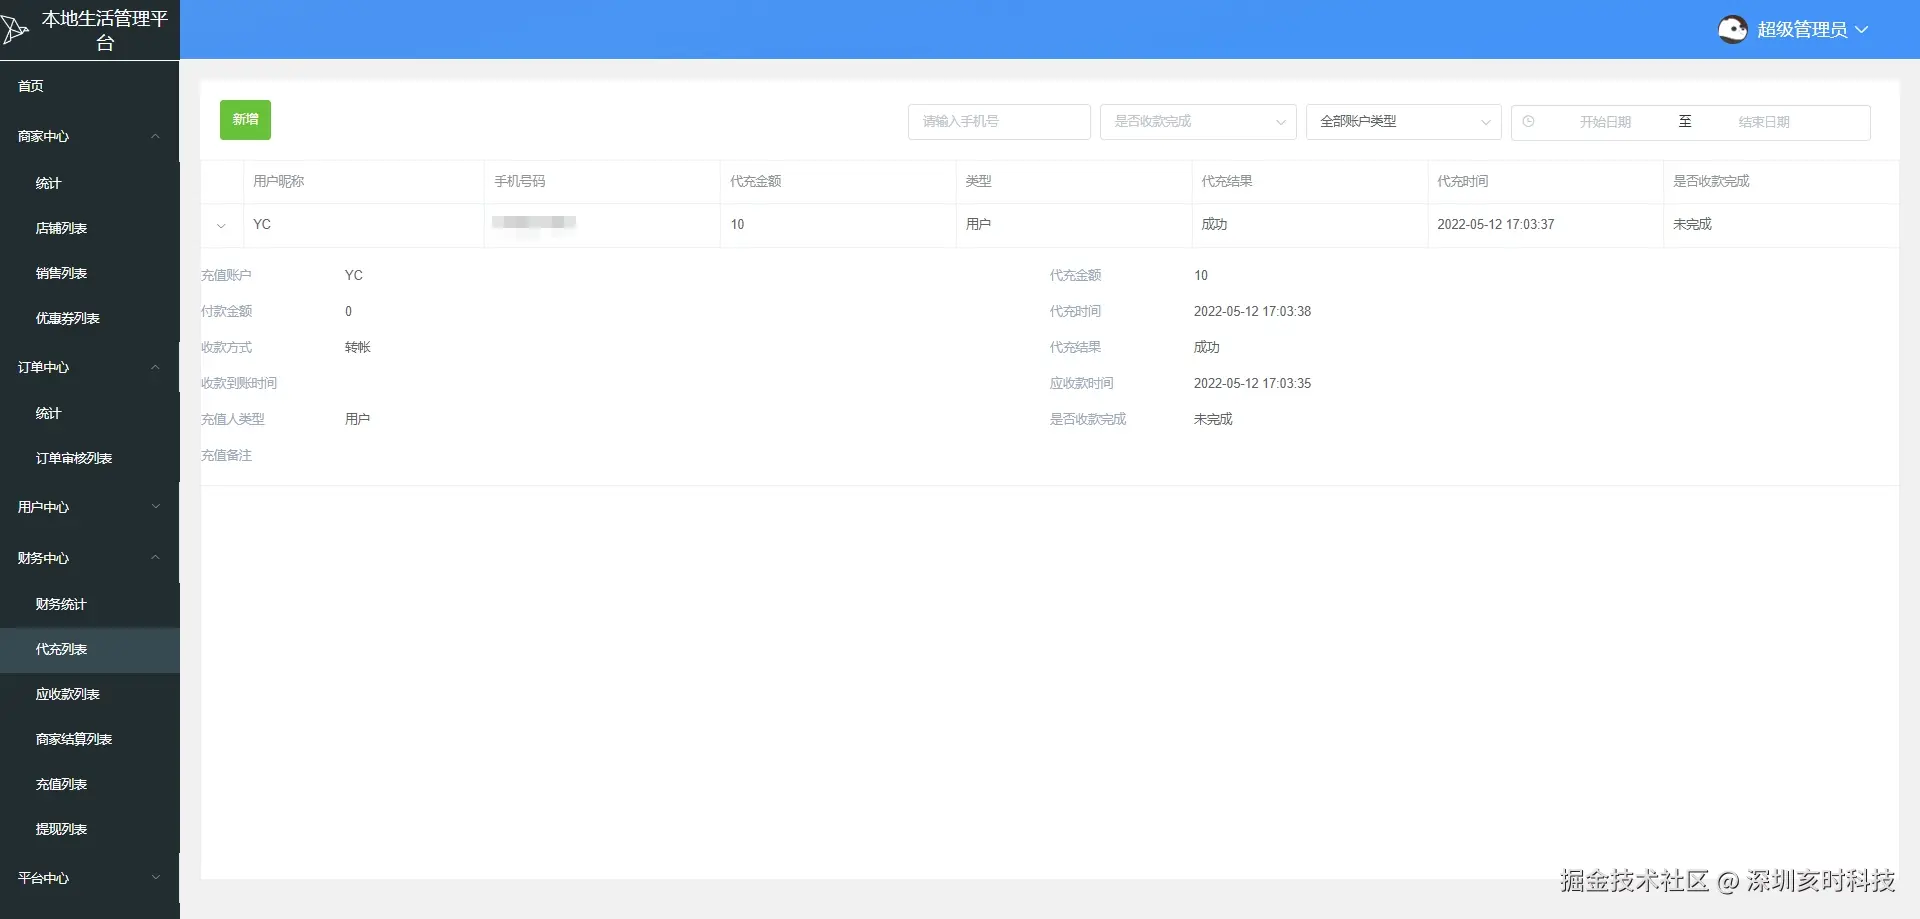Screen dimensions: 1920x919
Task: Click the 转帐 payment method value
Action: pyautogui.click(x=358, y=347)
